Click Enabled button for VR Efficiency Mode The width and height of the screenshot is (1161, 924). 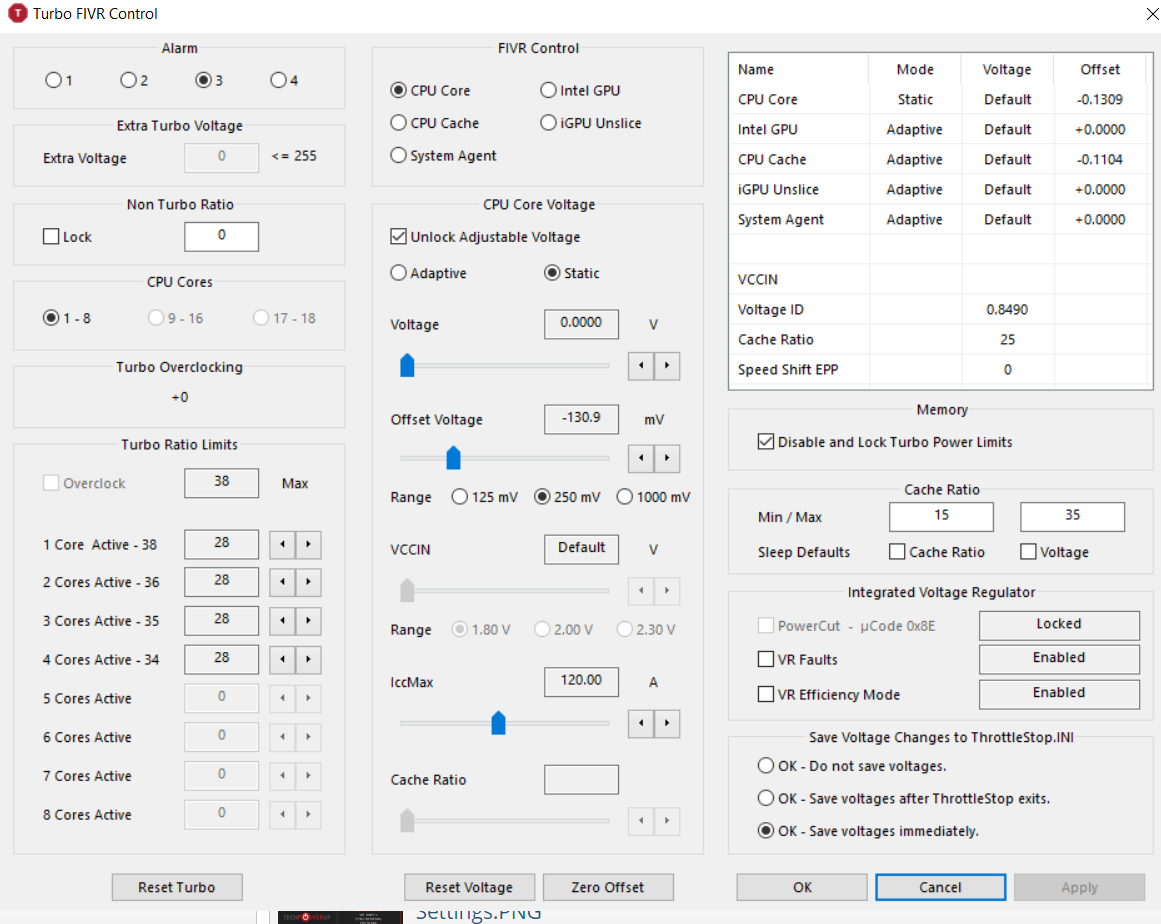[1059, 694]
